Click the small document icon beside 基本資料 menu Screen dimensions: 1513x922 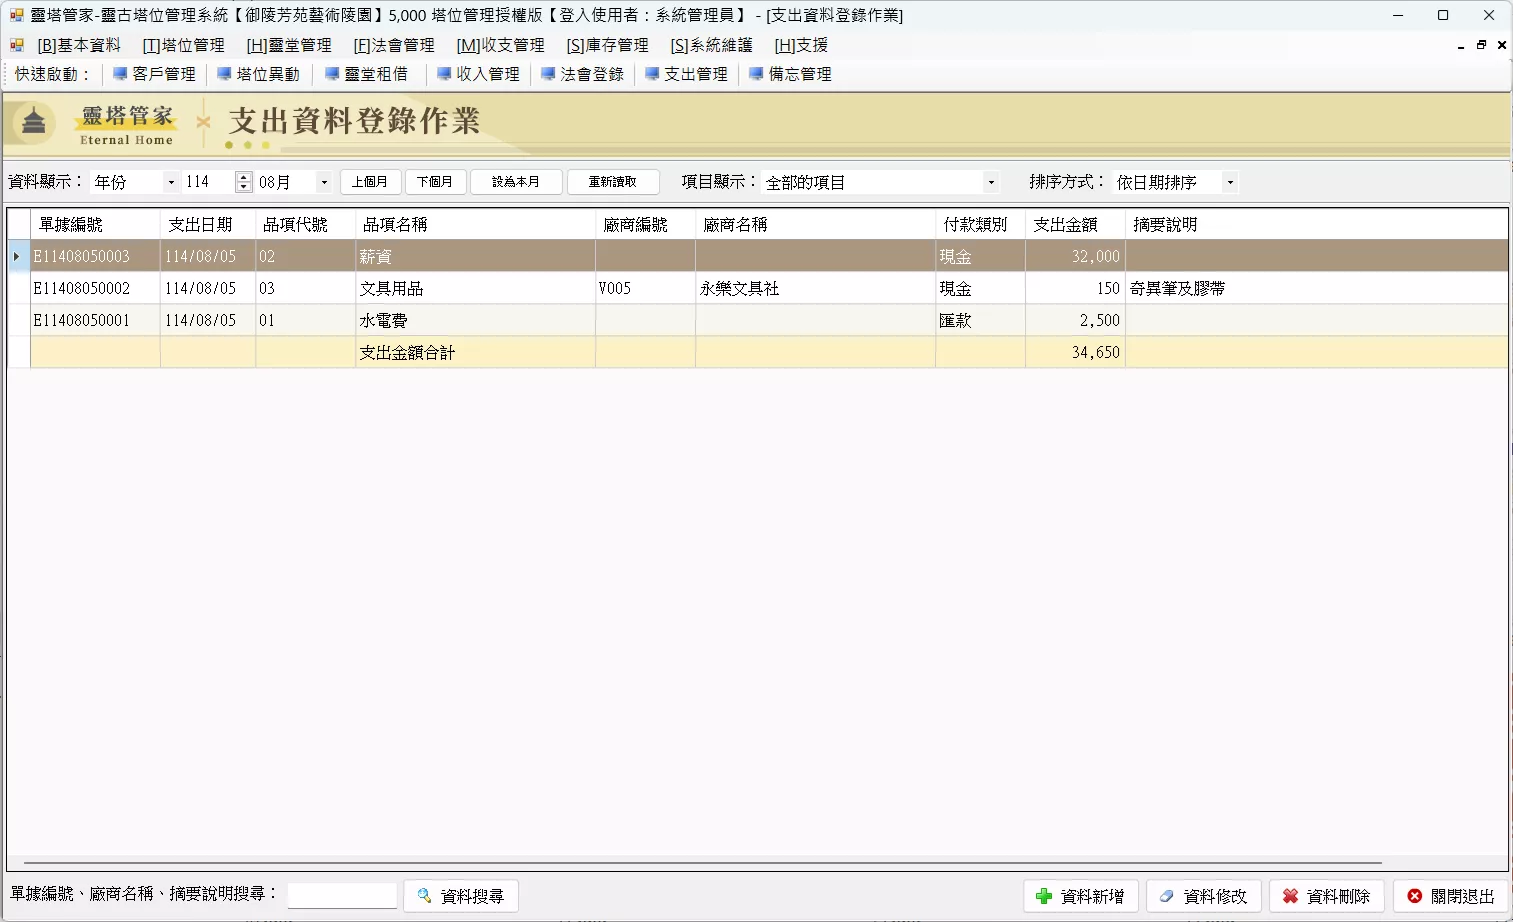tap(17, 45)
